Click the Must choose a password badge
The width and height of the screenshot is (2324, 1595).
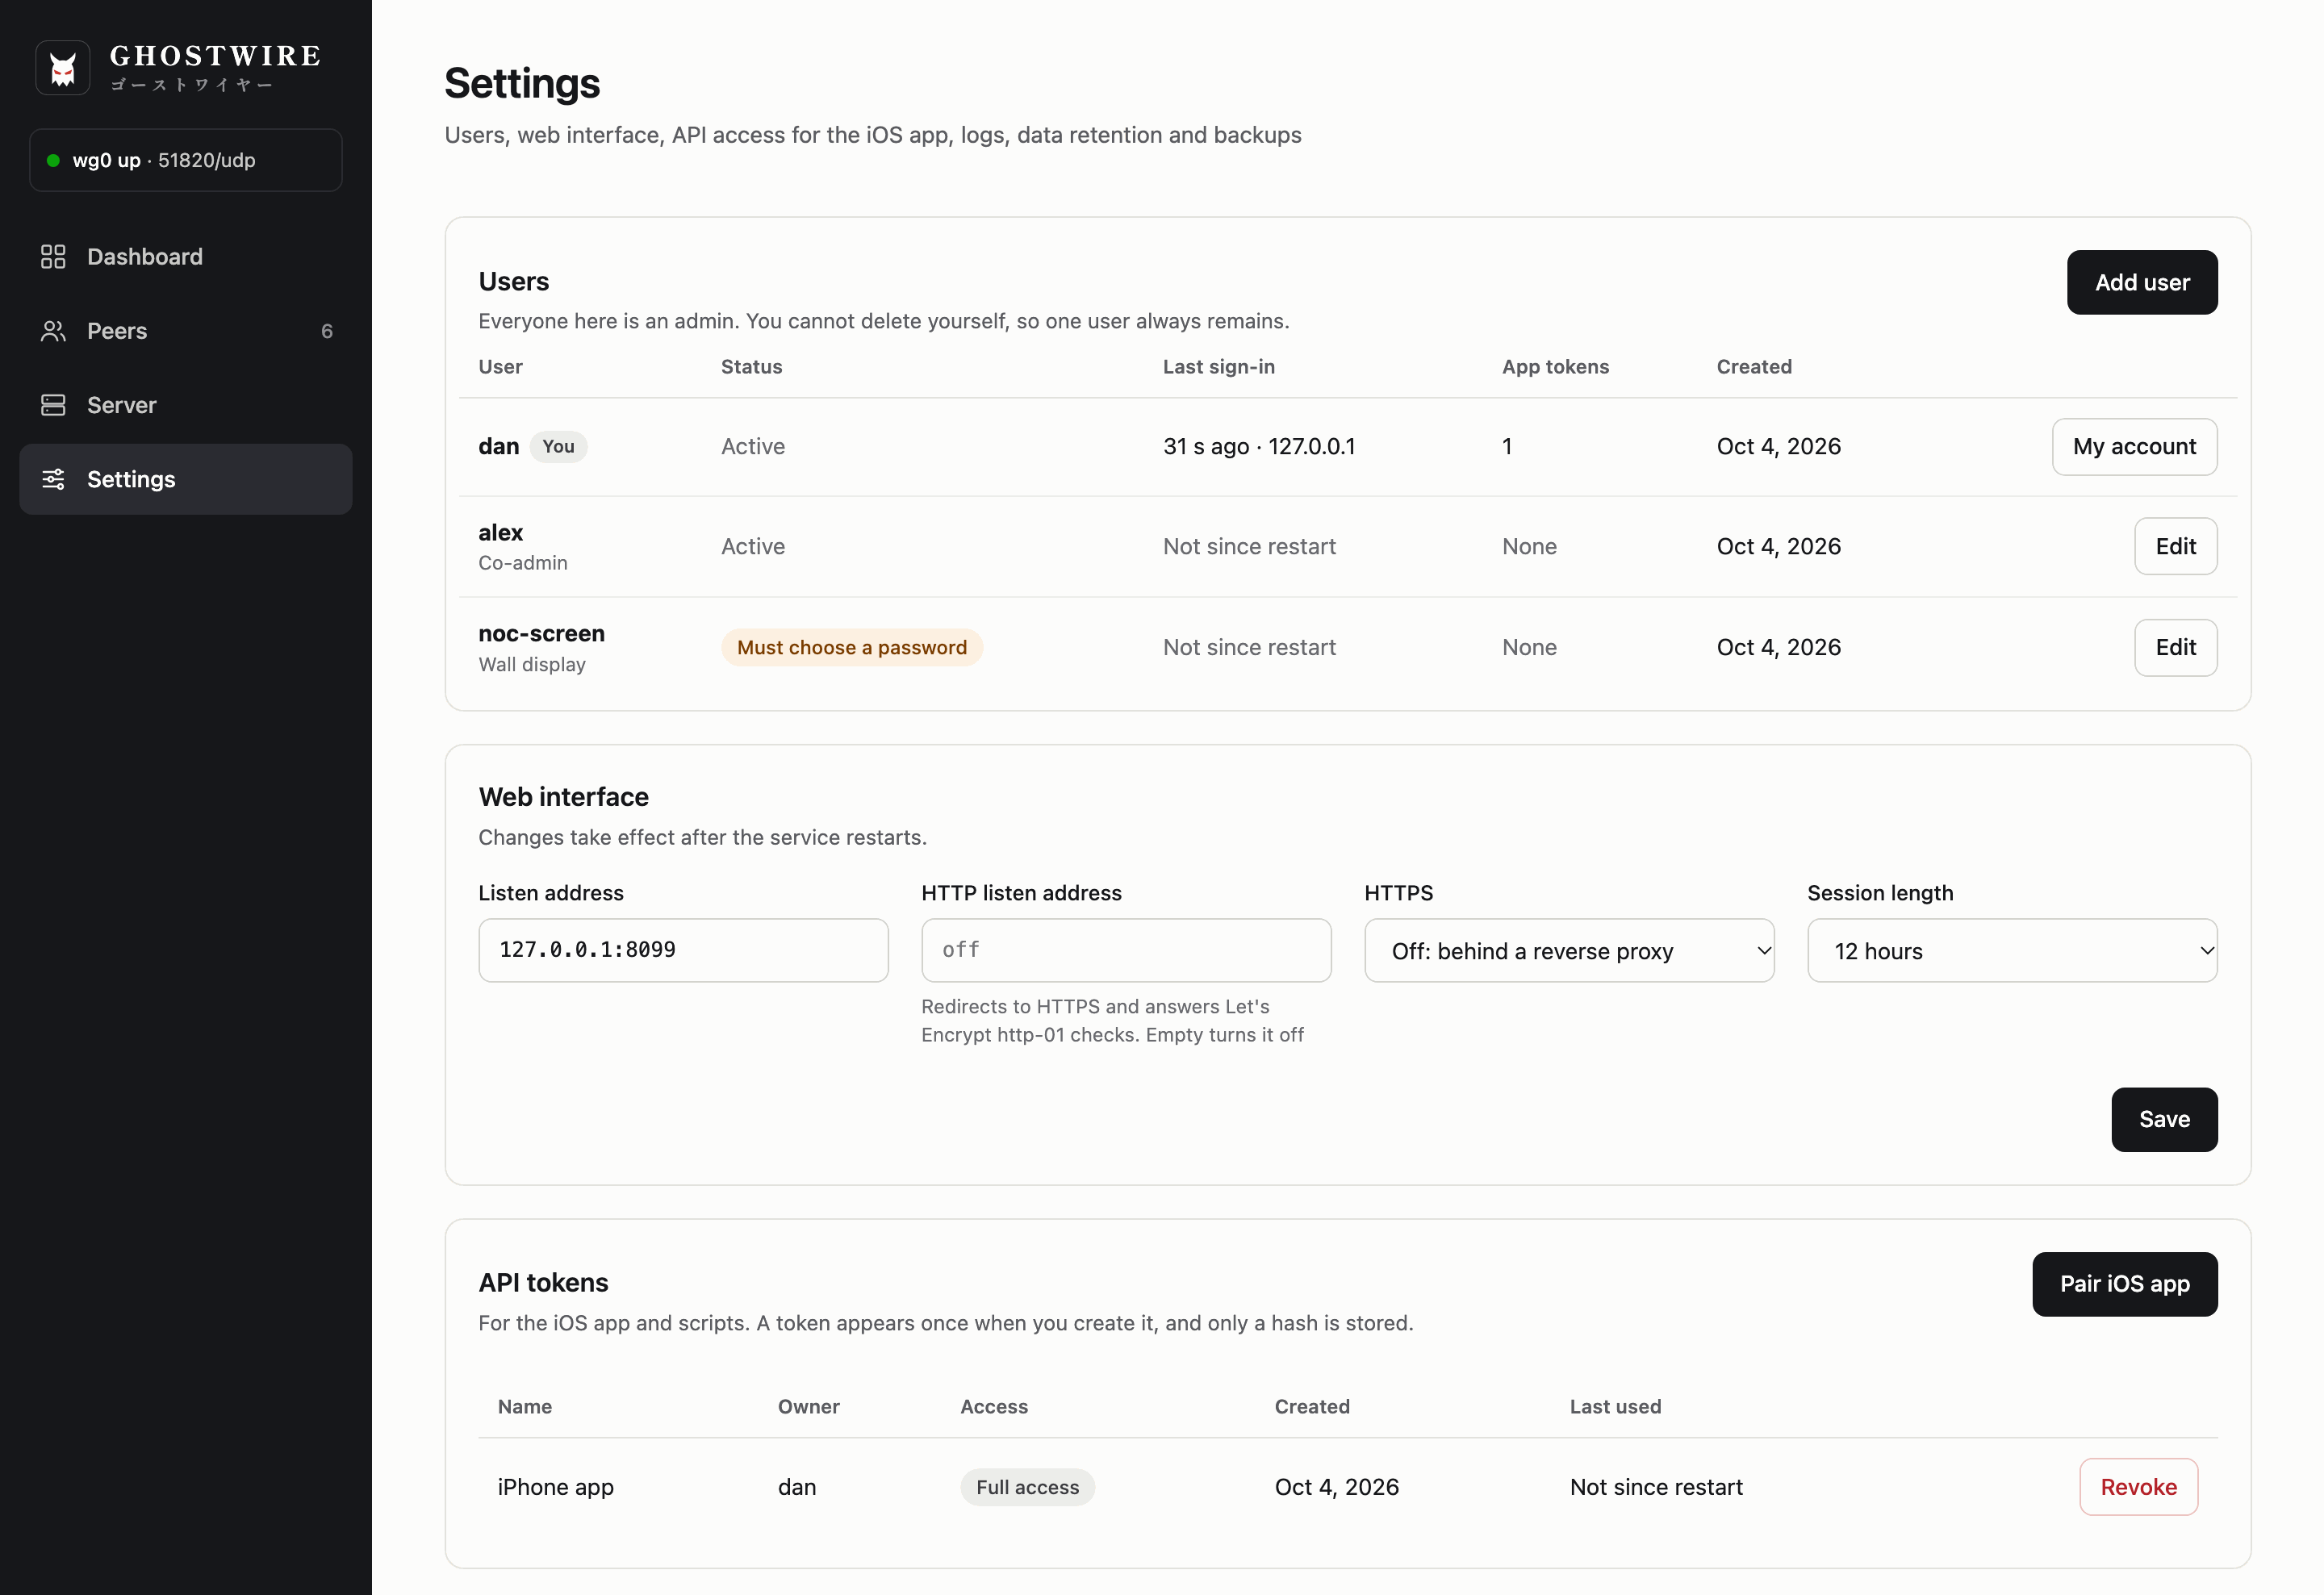(x=852, y=648)
